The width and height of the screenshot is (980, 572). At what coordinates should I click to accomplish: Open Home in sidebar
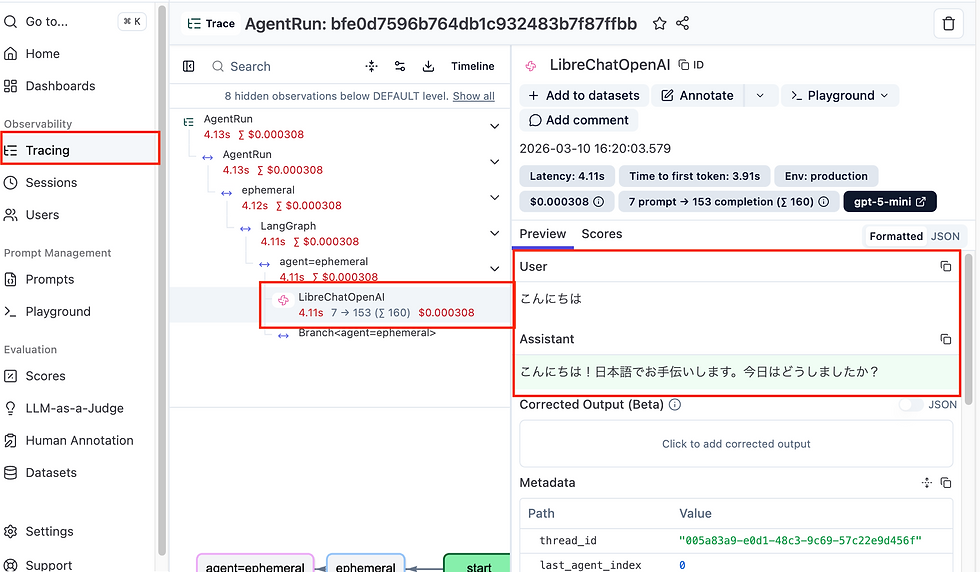[42, 54]
